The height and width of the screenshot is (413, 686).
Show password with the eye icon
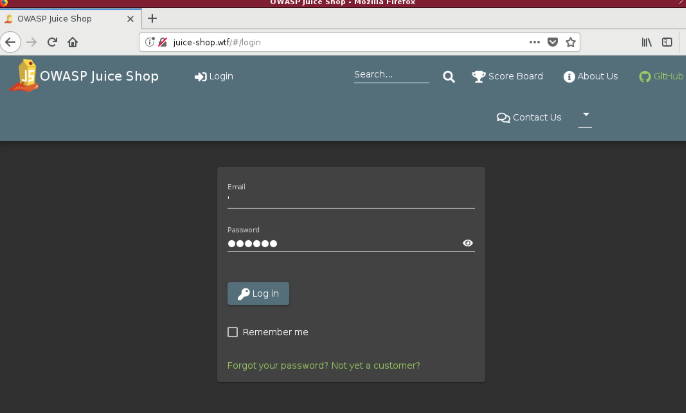[x=468, y=243]
